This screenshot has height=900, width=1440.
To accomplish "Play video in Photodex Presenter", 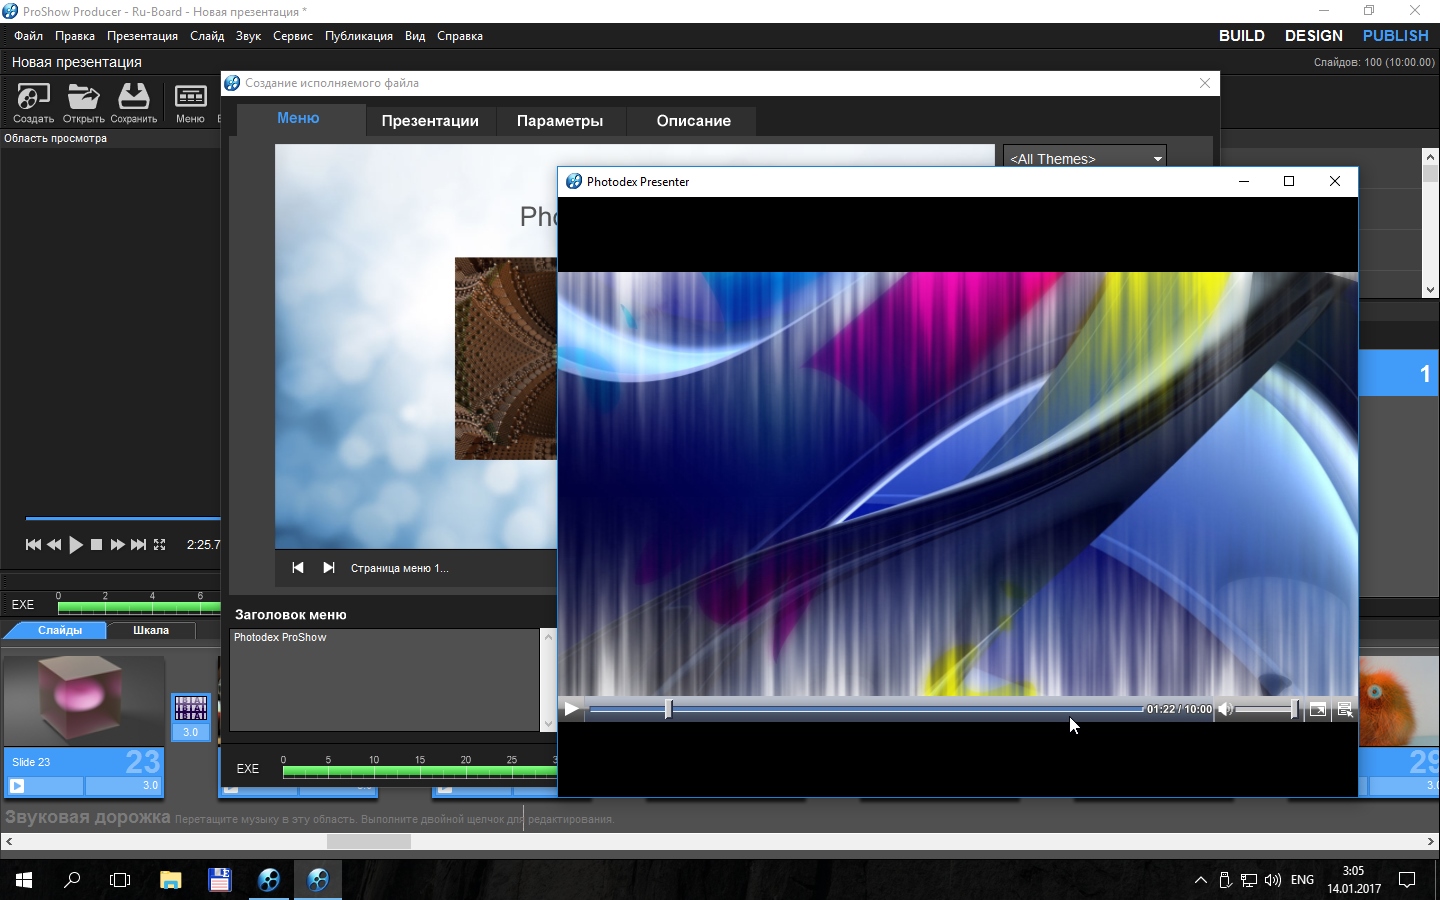I will pyautogui.click(x=571, y=709).
